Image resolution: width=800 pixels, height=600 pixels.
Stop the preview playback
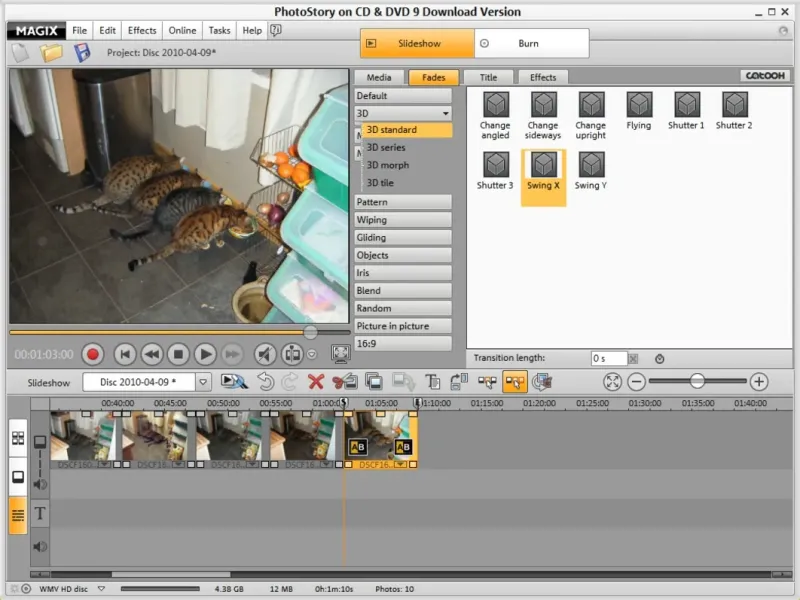pyautogui.click(x=179, y=354)
